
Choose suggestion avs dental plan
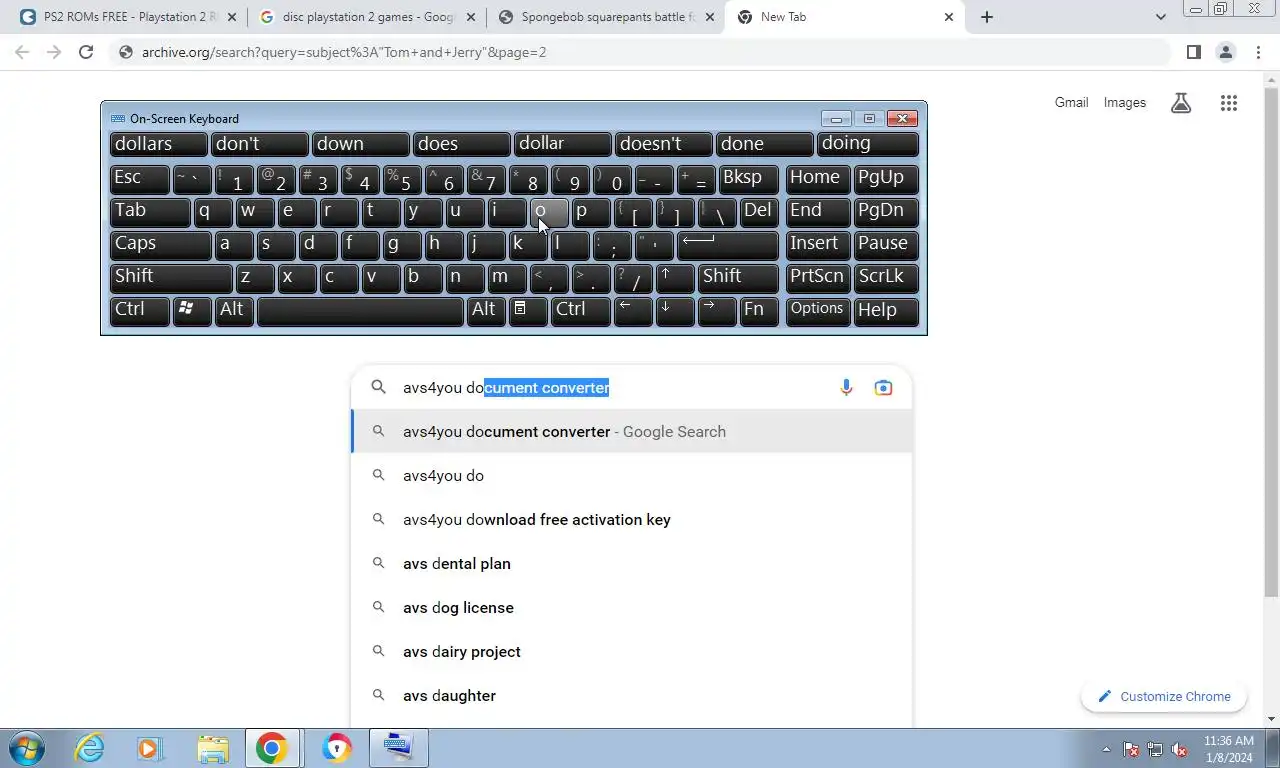click(632, 563)
